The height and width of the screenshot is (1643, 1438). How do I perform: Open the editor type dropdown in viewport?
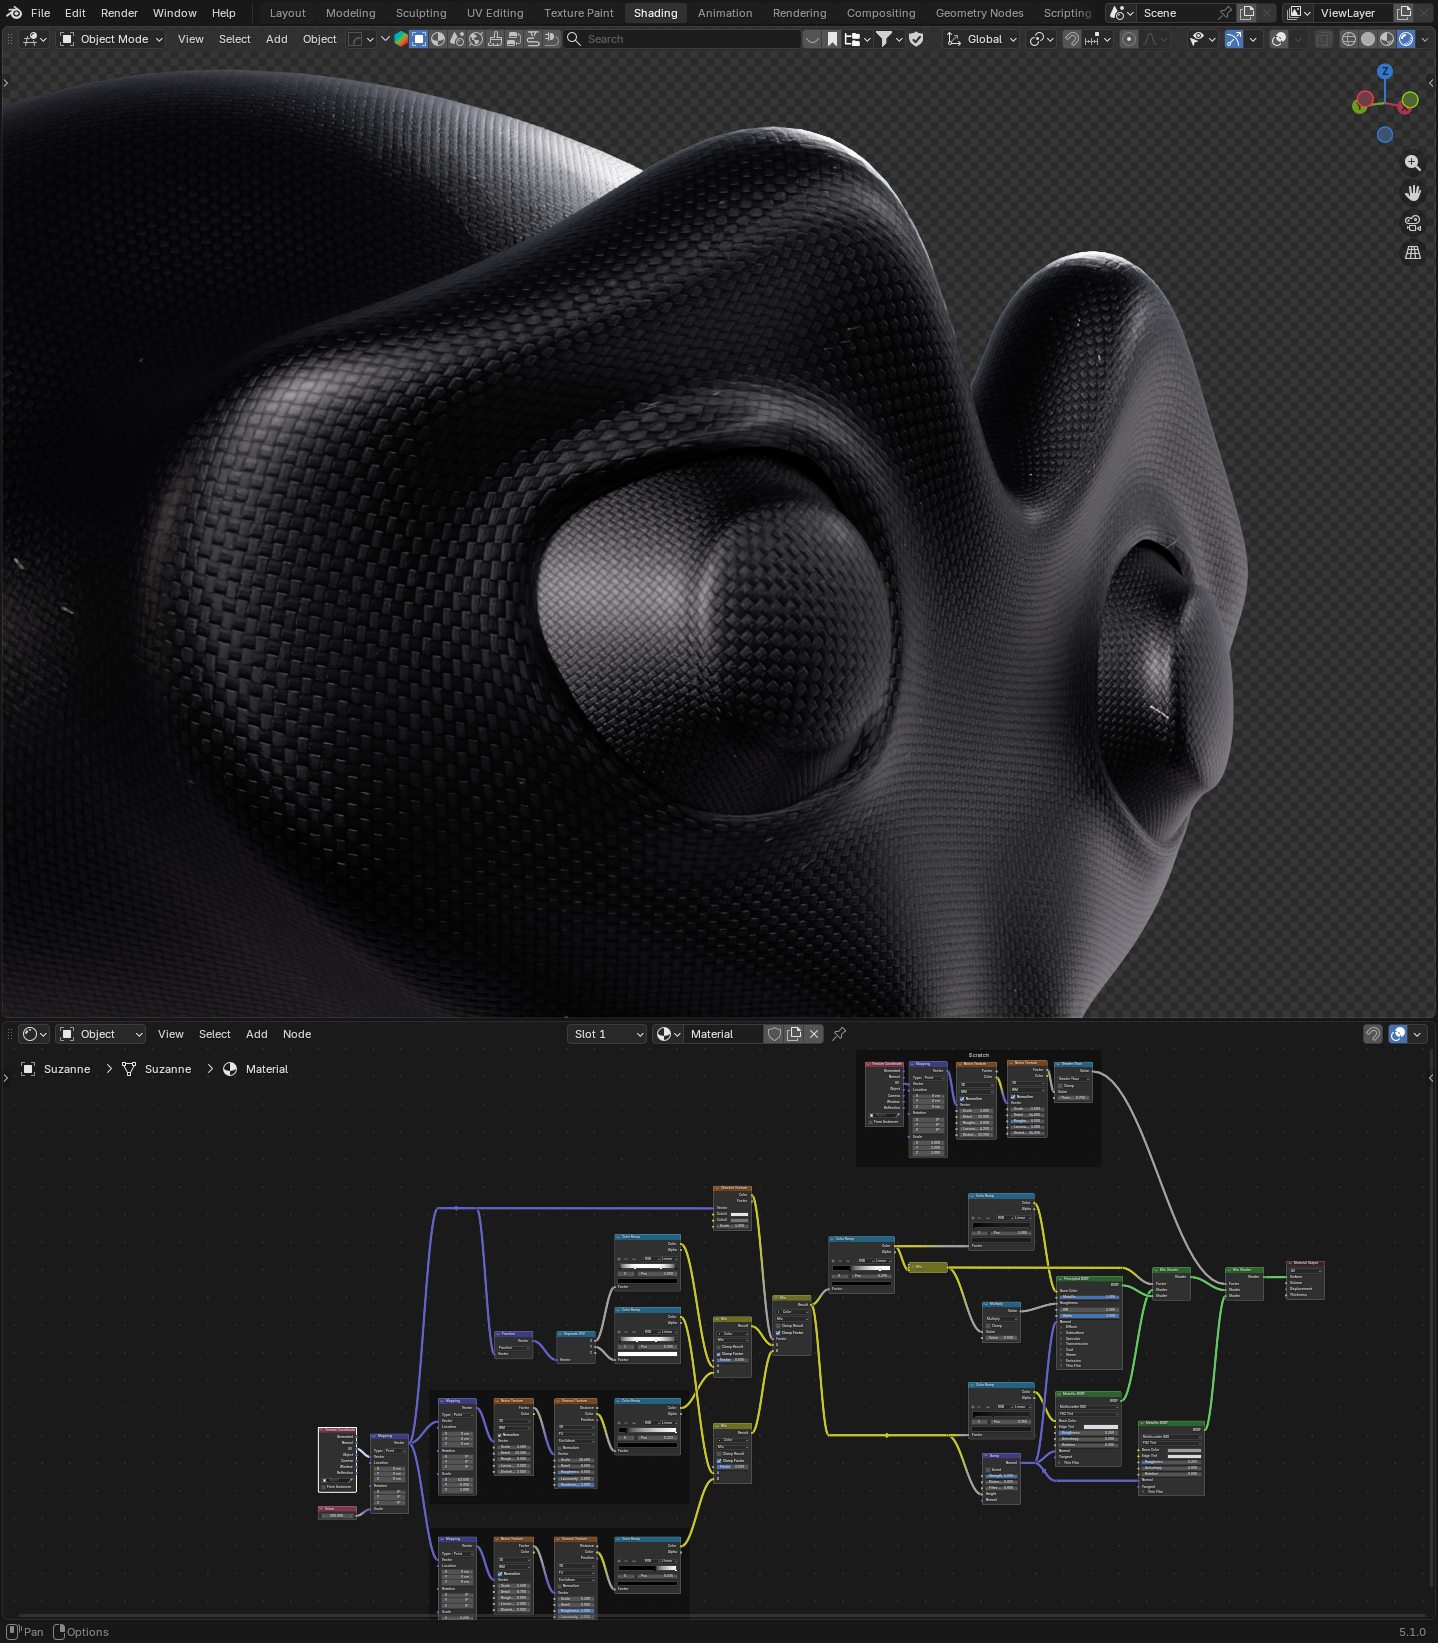tap(34, 39)
